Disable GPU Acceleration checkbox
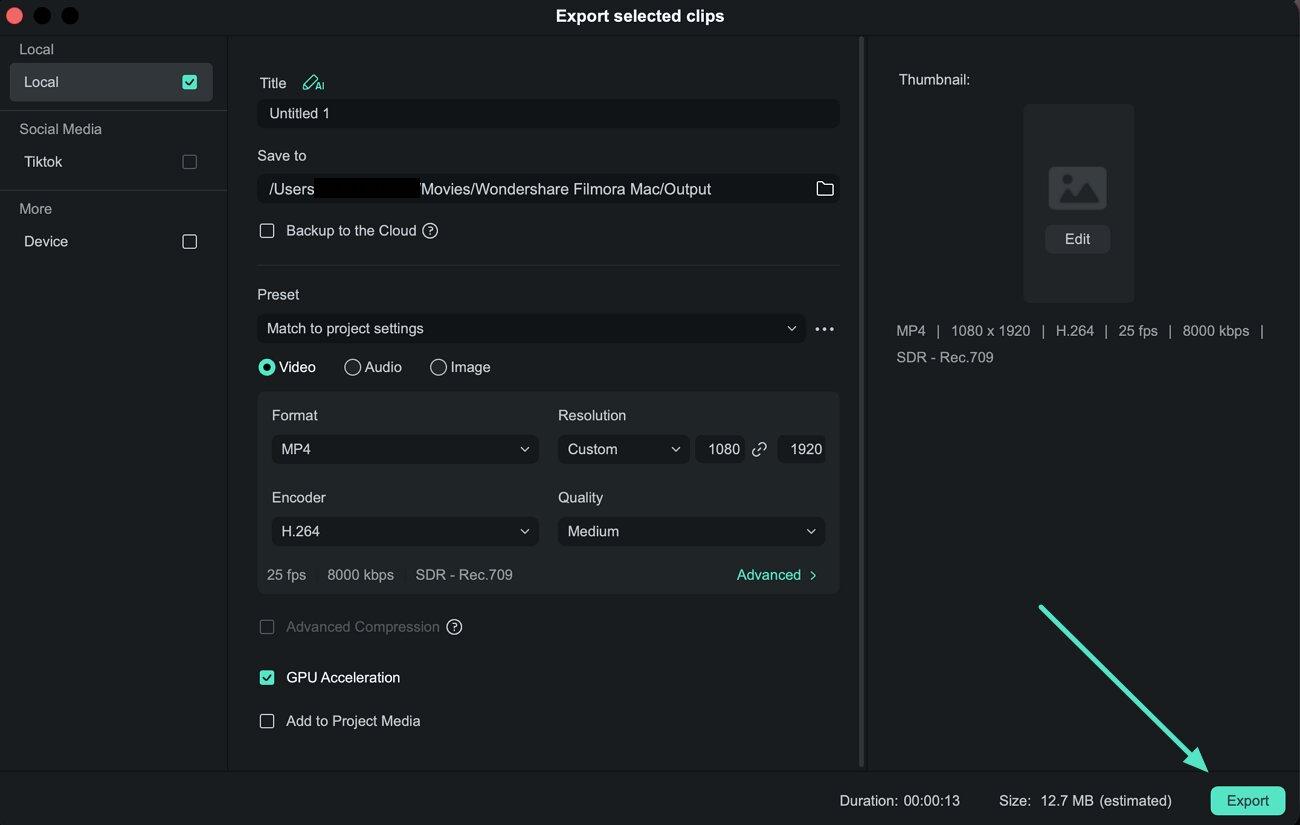This screenshot has height=825, width=1300. pos(267,678)
